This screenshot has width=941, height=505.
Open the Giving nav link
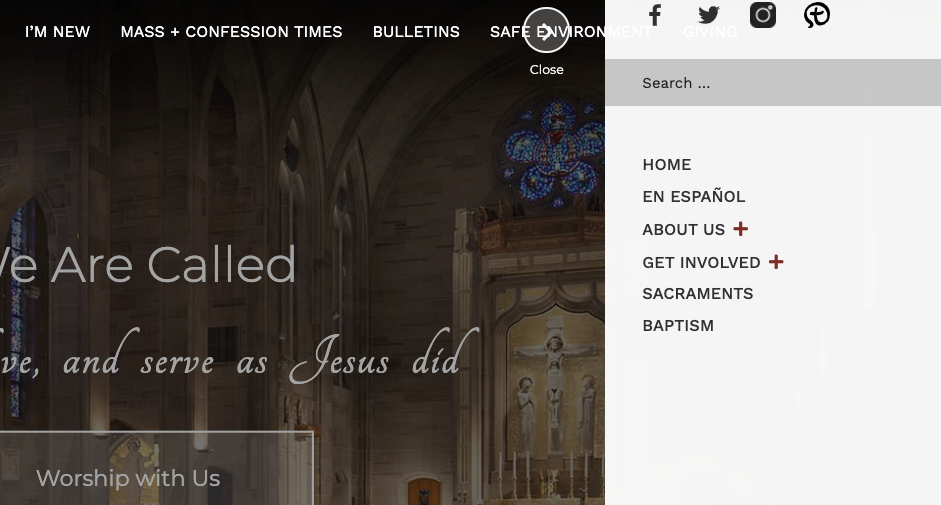(x=710, y=32)
